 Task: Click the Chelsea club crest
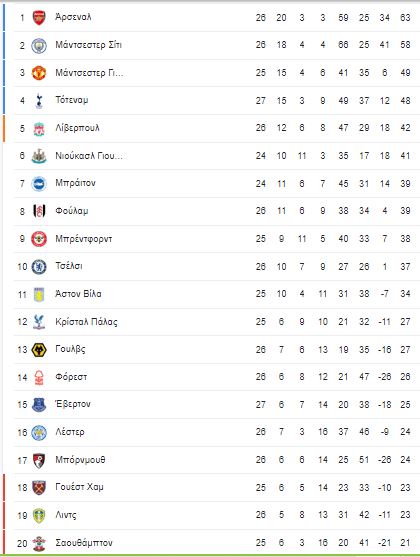coord(39,267)
